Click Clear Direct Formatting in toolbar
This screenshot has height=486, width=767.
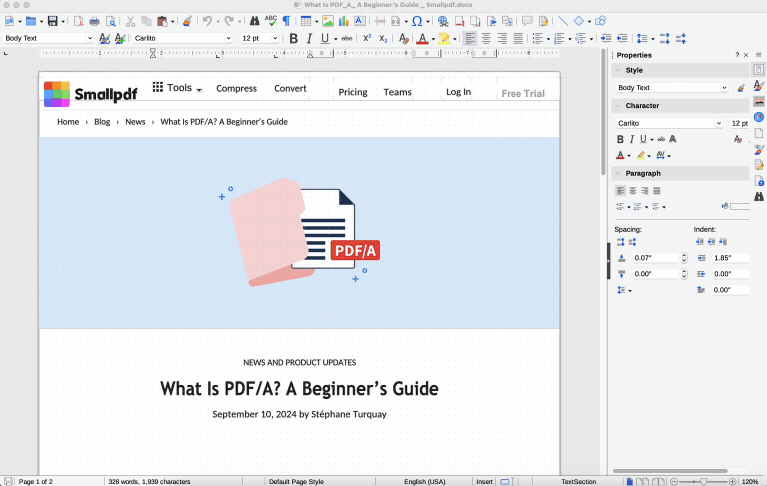pos(403,38)
